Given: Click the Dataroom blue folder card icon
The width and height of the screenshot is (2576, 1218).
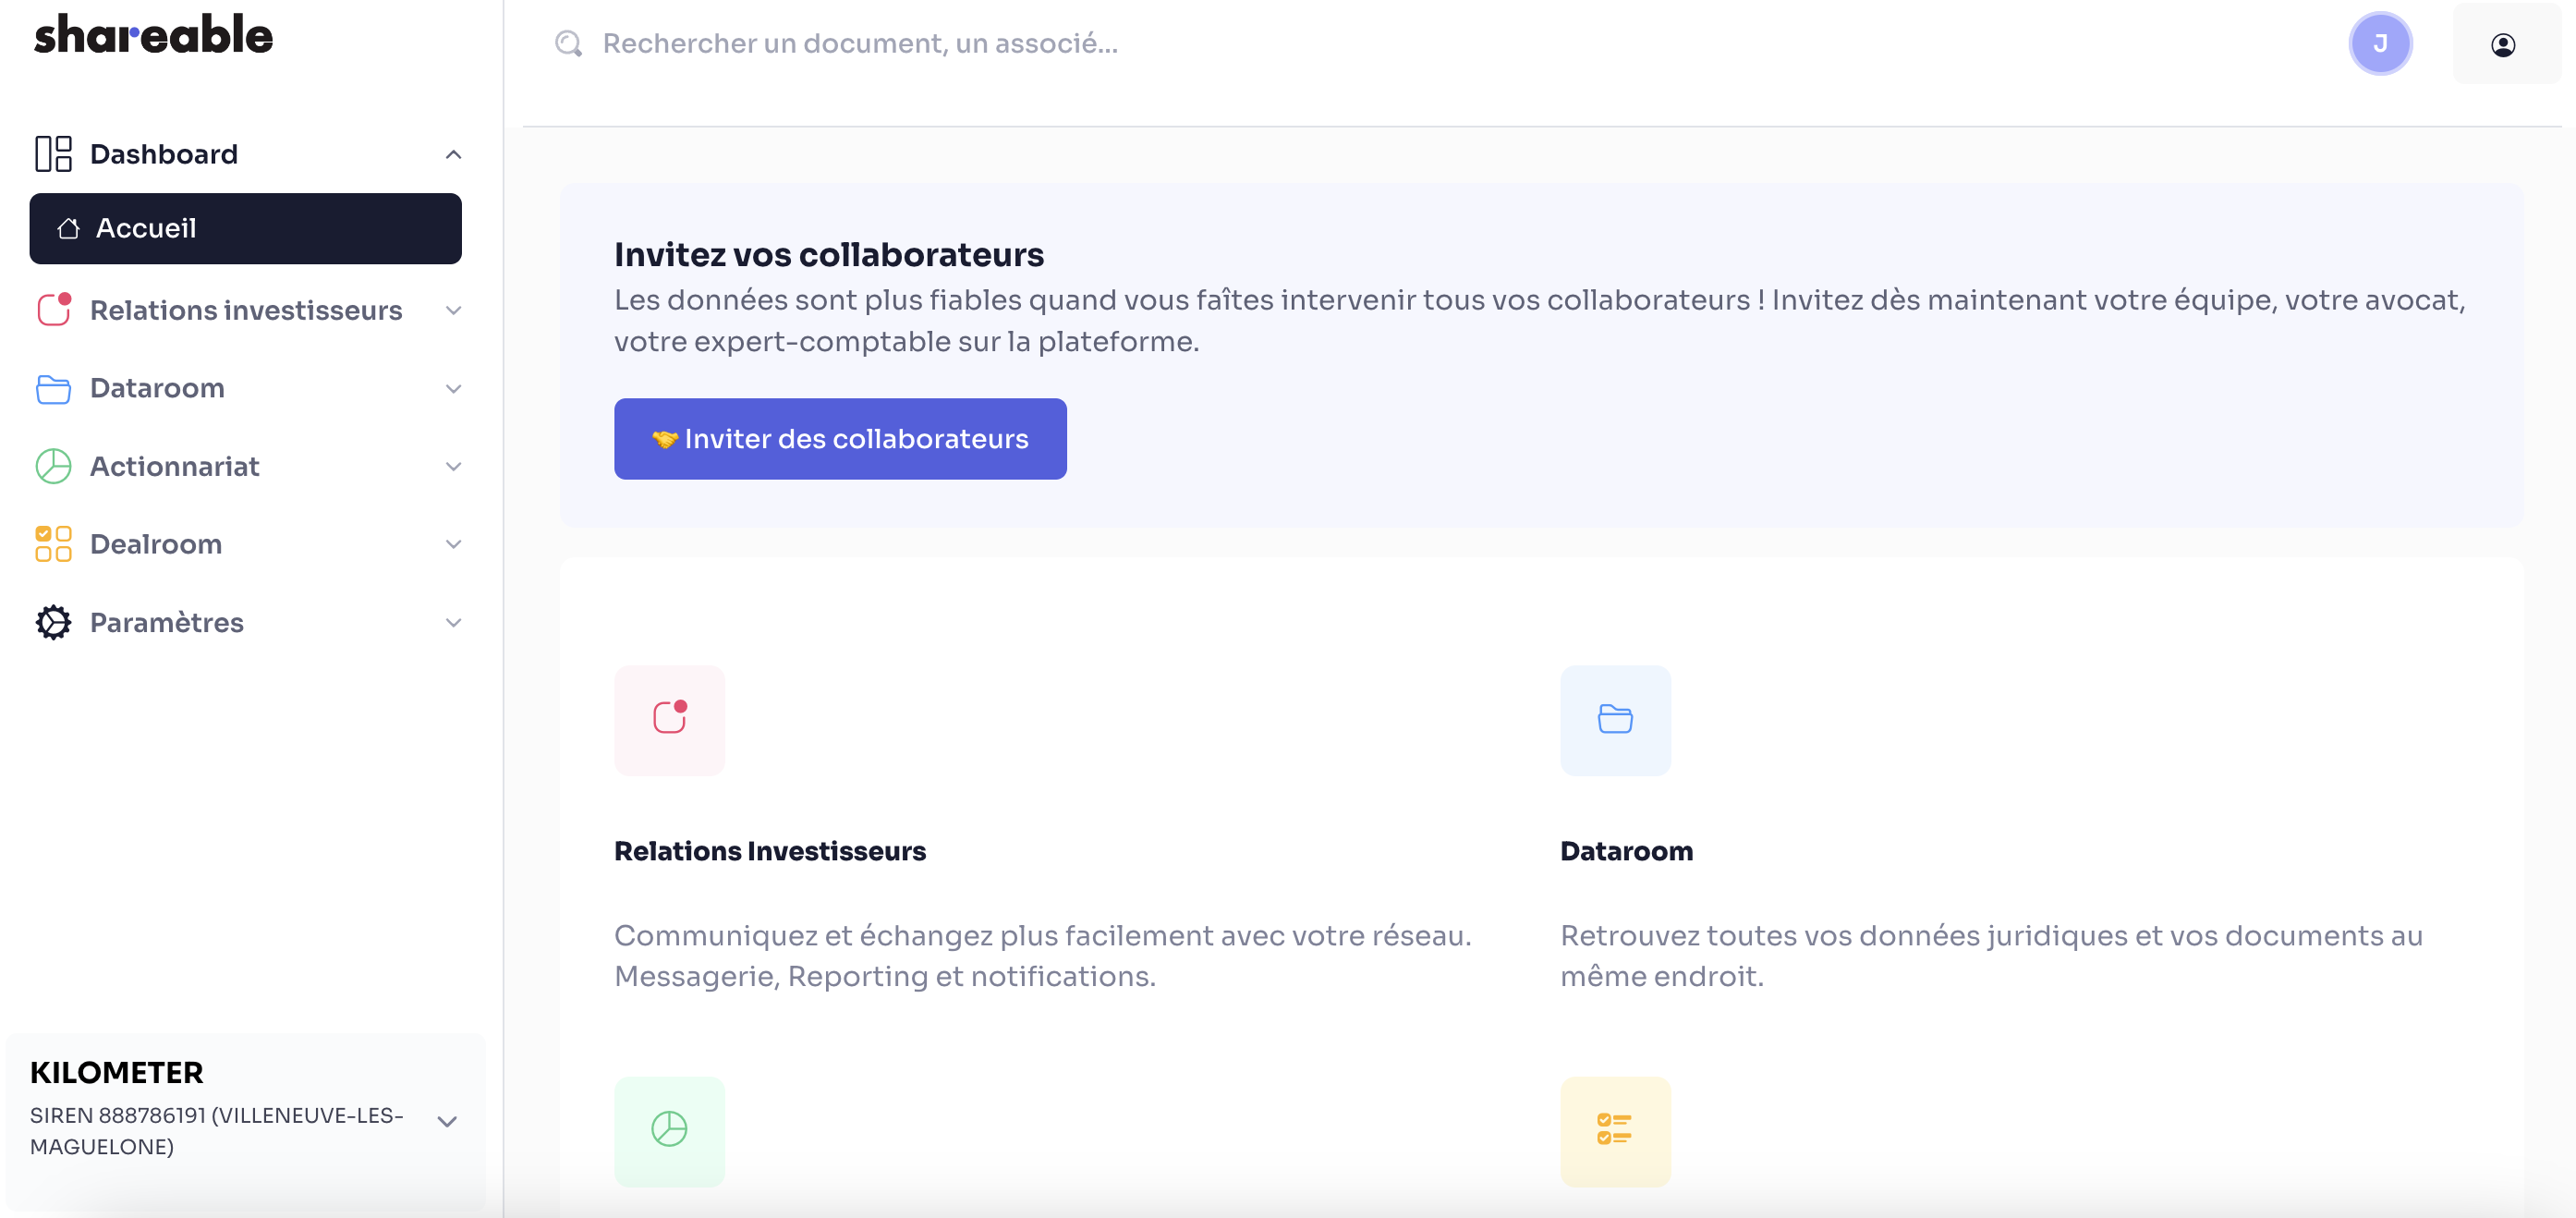Looking at the screenshot, I should (x=1614, y=720).
